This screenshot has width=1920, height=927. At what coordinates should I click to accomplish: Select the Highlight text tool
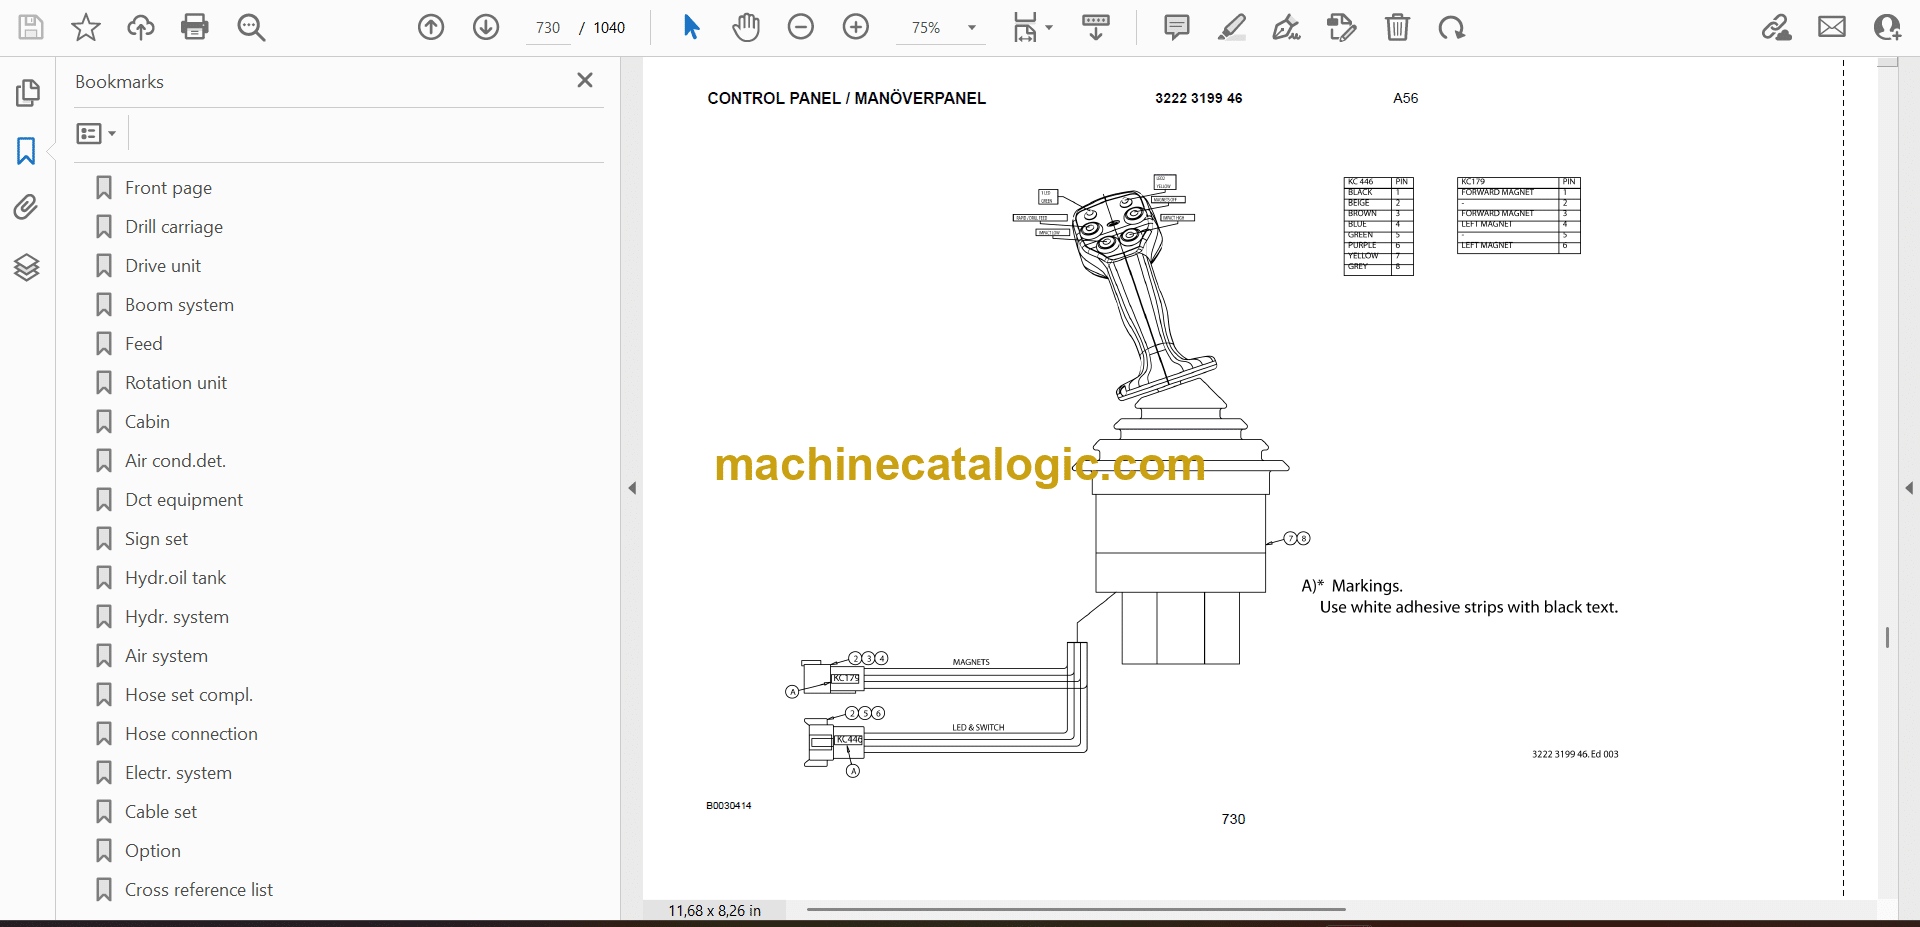tap(1232, 27)
